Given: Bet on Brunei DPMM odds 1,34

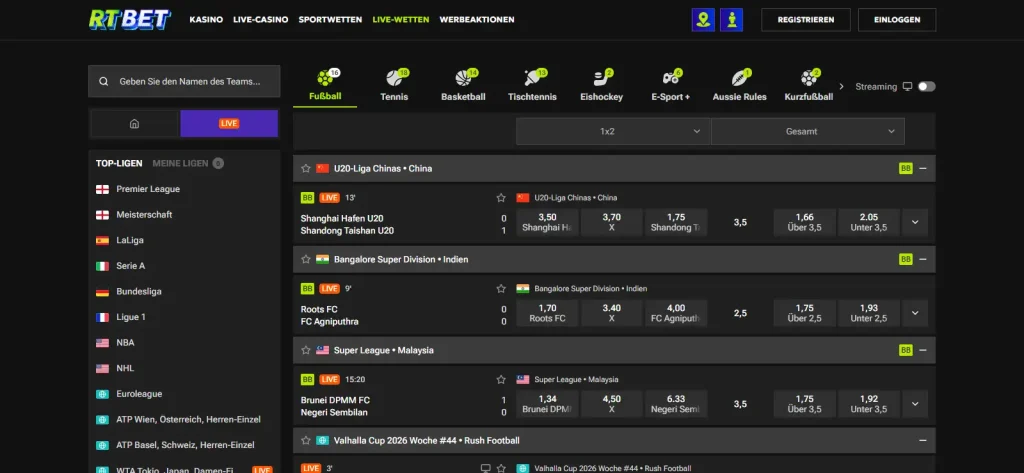Looking at the screenshot, I should [547, 404].
